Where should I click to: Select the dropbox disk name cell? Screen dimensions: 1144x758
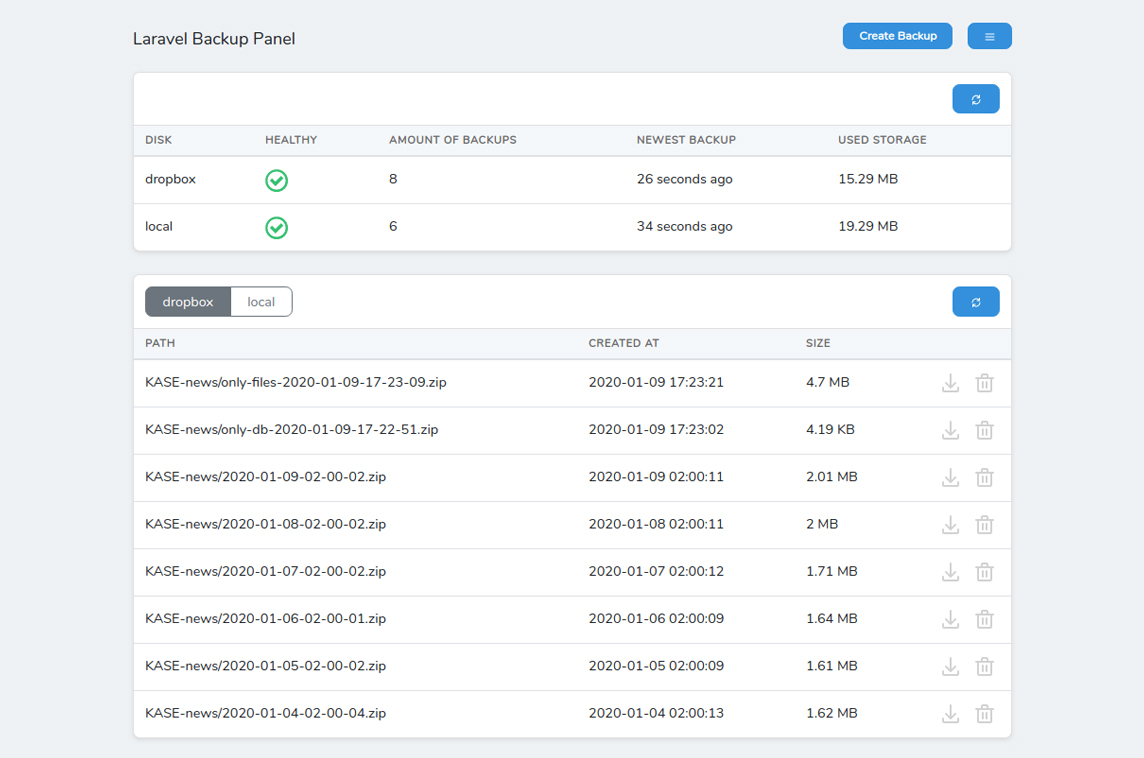pos(170,179)
